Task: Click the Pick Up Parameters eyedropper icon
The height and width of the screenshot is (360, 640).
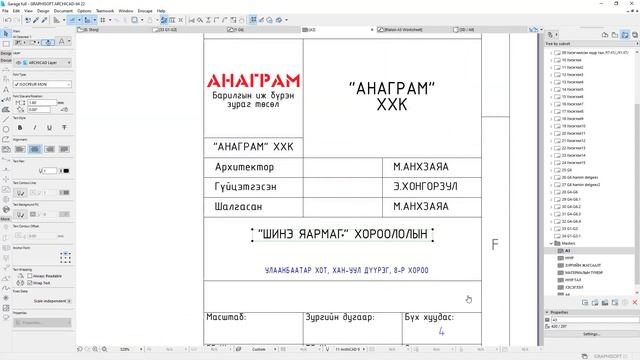Action: (x=36, y=20)
